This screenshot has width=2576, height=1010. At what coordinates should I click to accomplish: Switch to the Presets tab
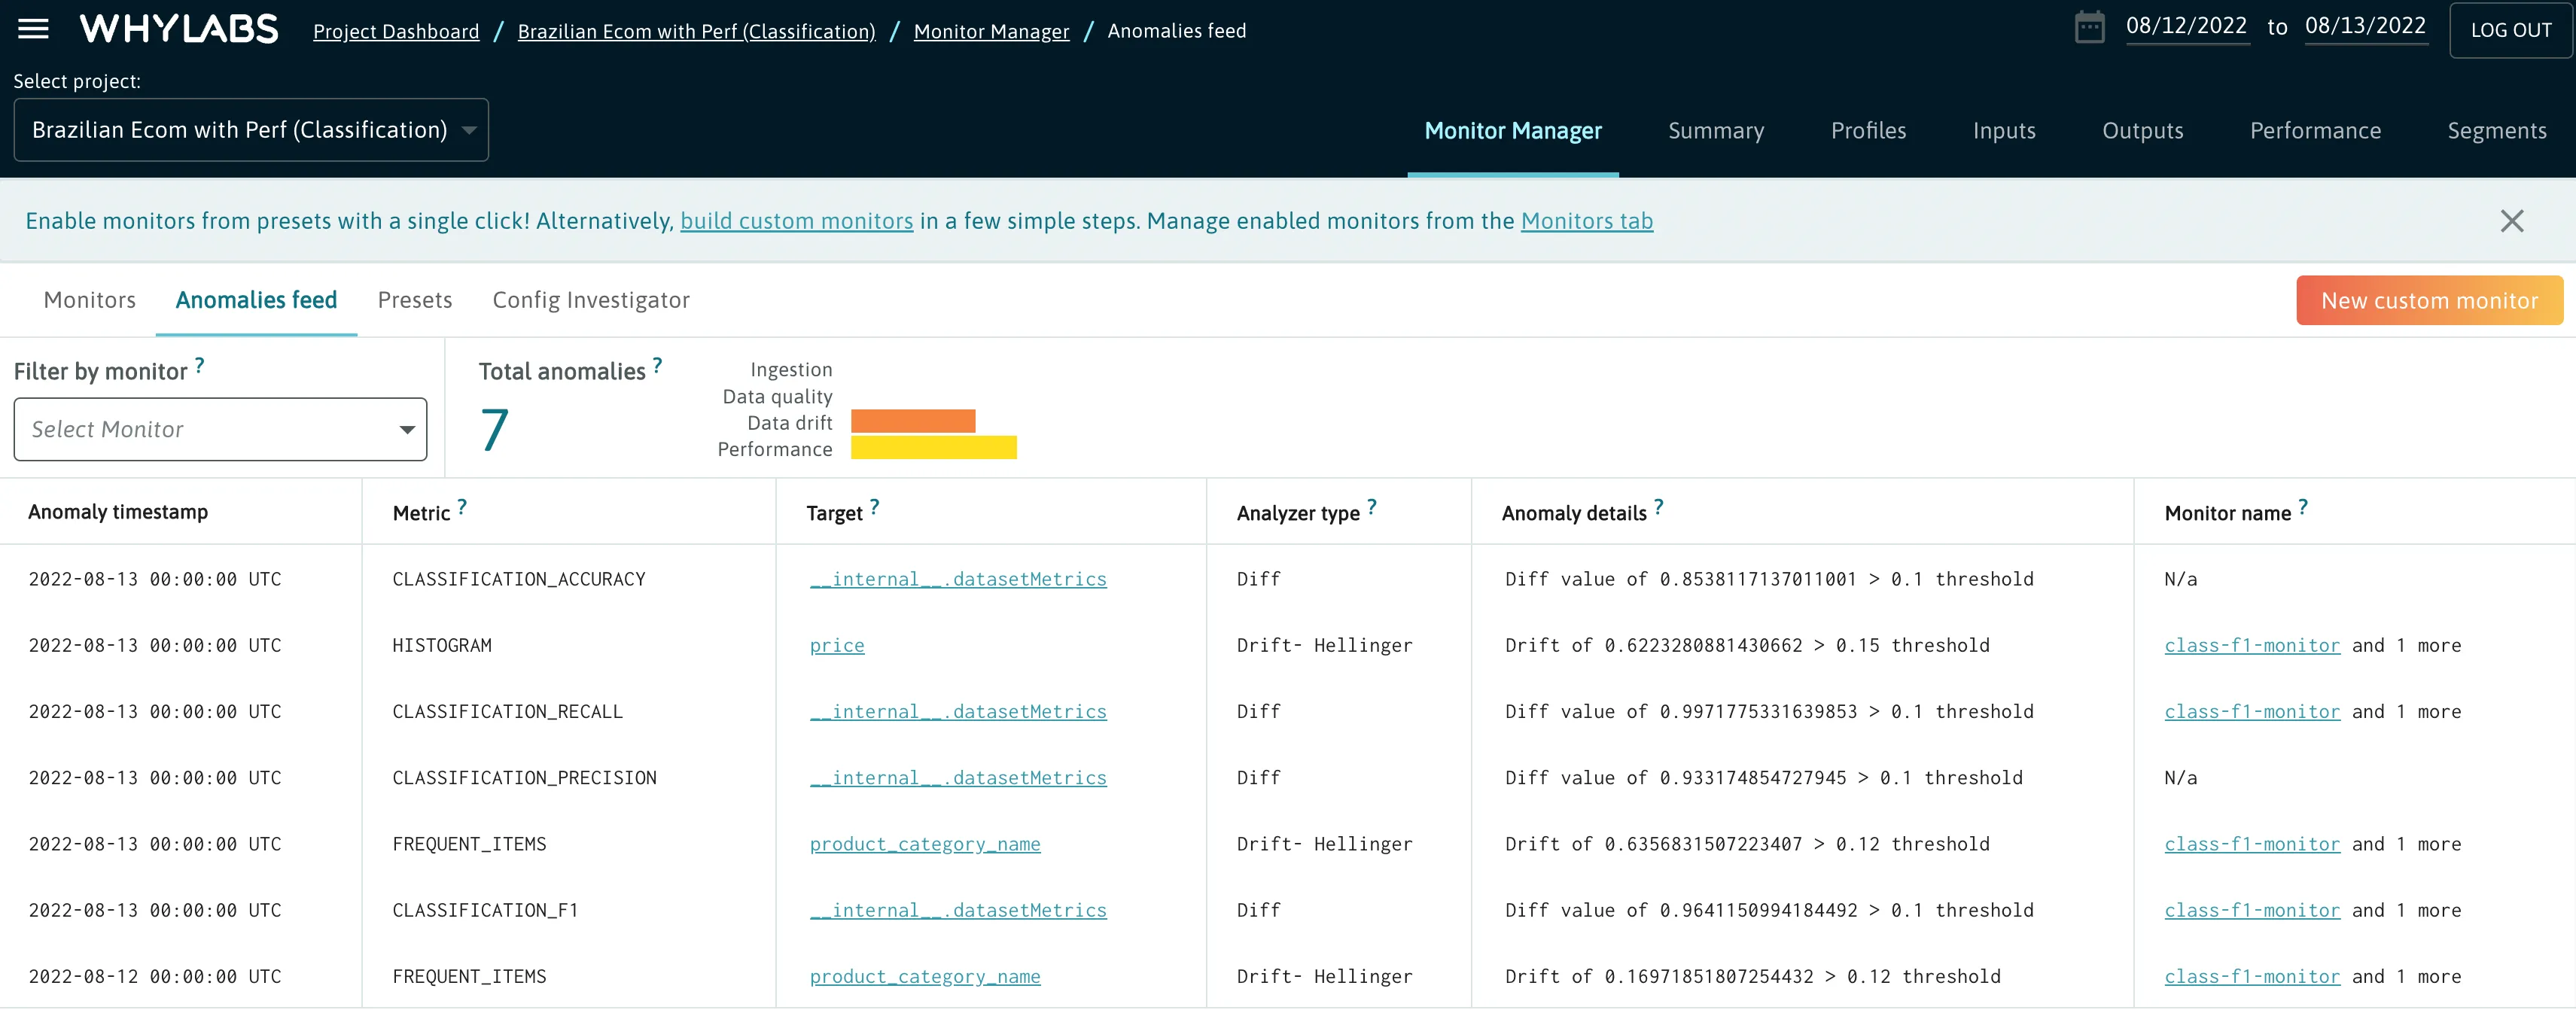tap(414, 300)
